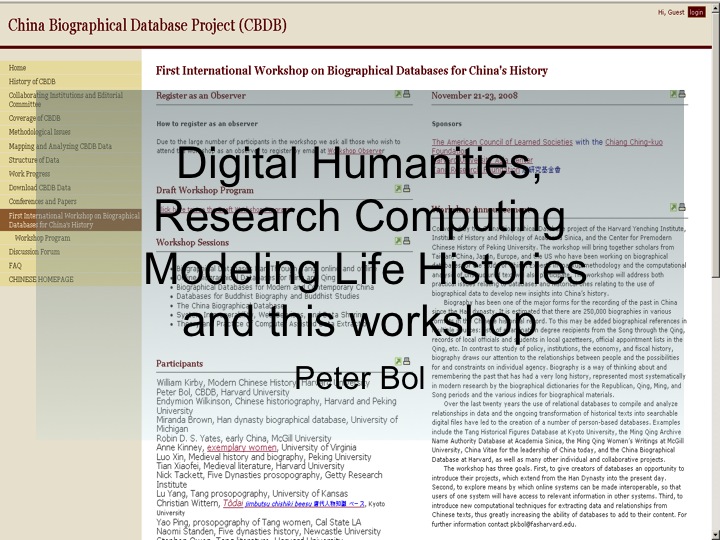720x540 pixels.
Task: Click 'How to register as an observer' heading
Action: coord(207,124)
